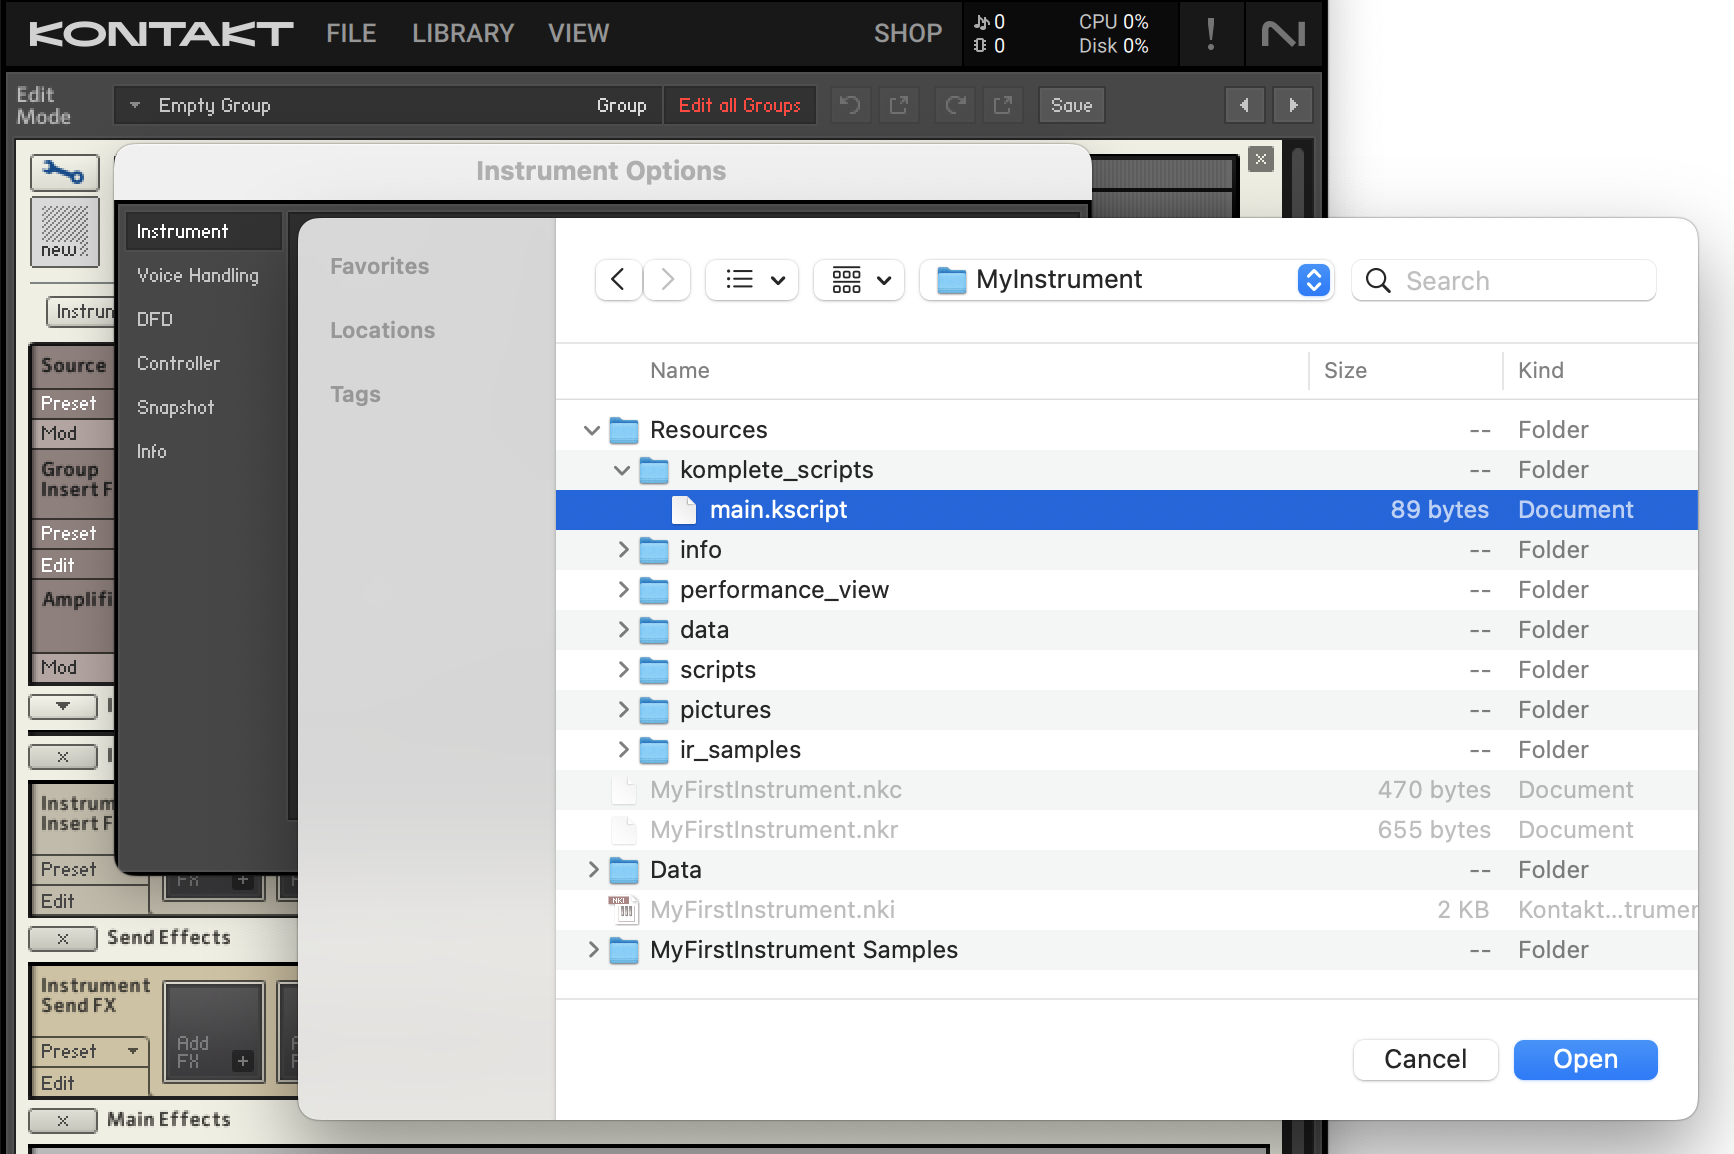Go to next instrument arrow
Viewport: 1734px width, 1154px height.
pyautogui.click(x=1293, y=105)
